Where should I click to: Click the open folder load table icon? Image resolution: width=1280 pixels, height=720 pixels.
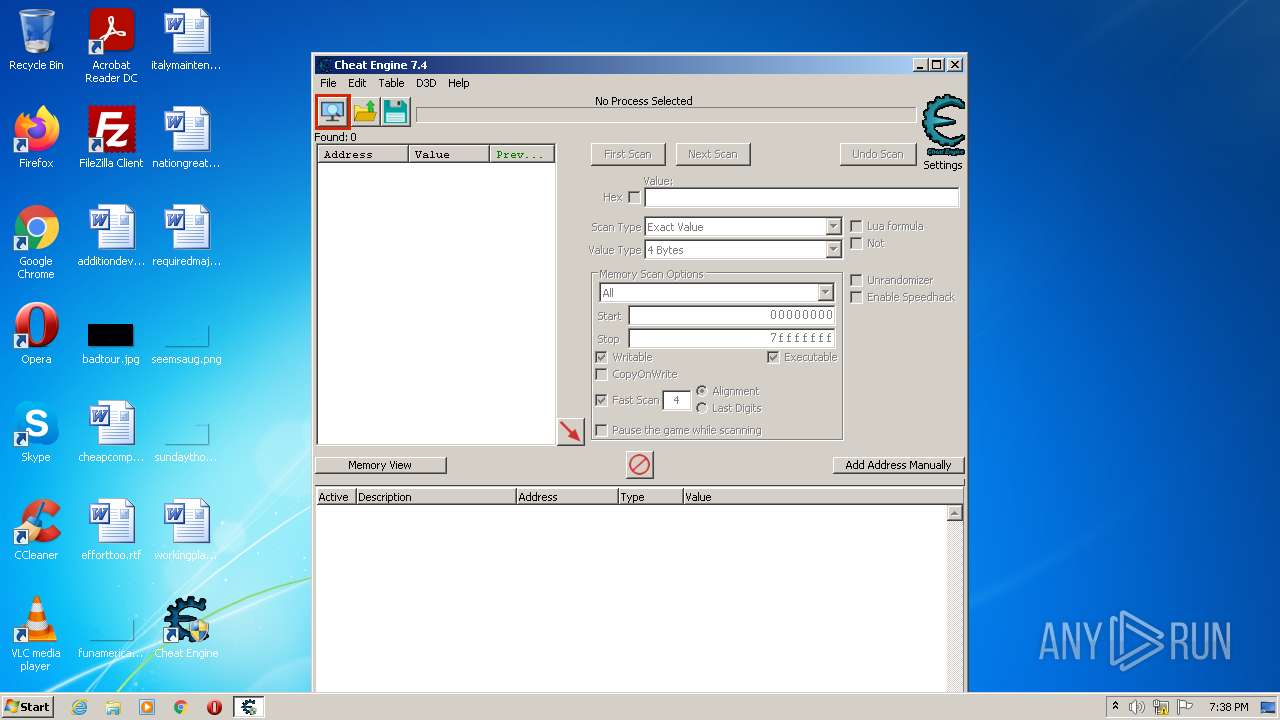(365, 111)
